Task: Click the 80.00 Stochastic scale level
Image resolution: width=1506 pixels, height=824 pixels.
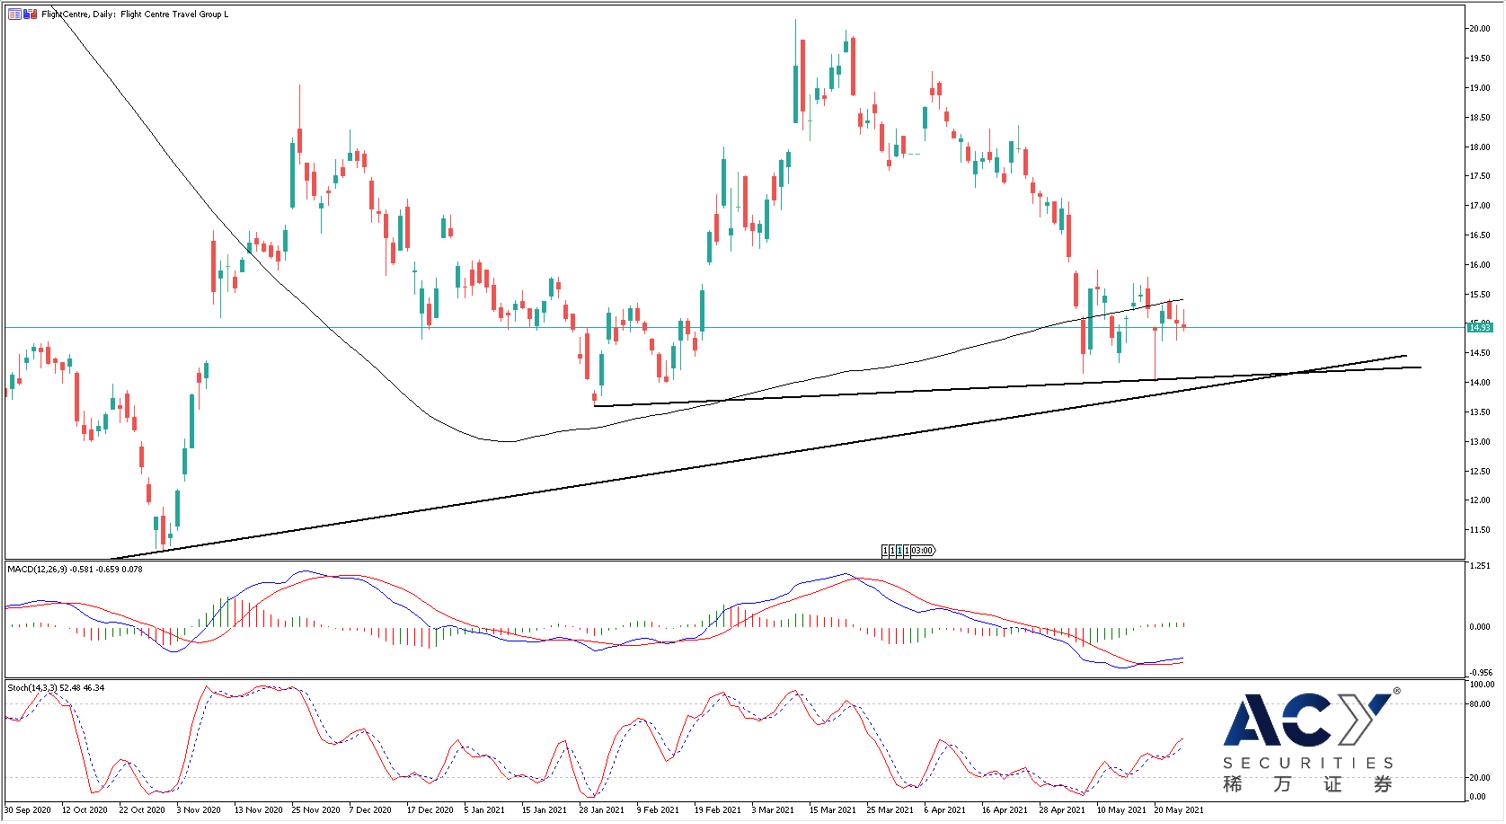Action: tap(1480, 704)
